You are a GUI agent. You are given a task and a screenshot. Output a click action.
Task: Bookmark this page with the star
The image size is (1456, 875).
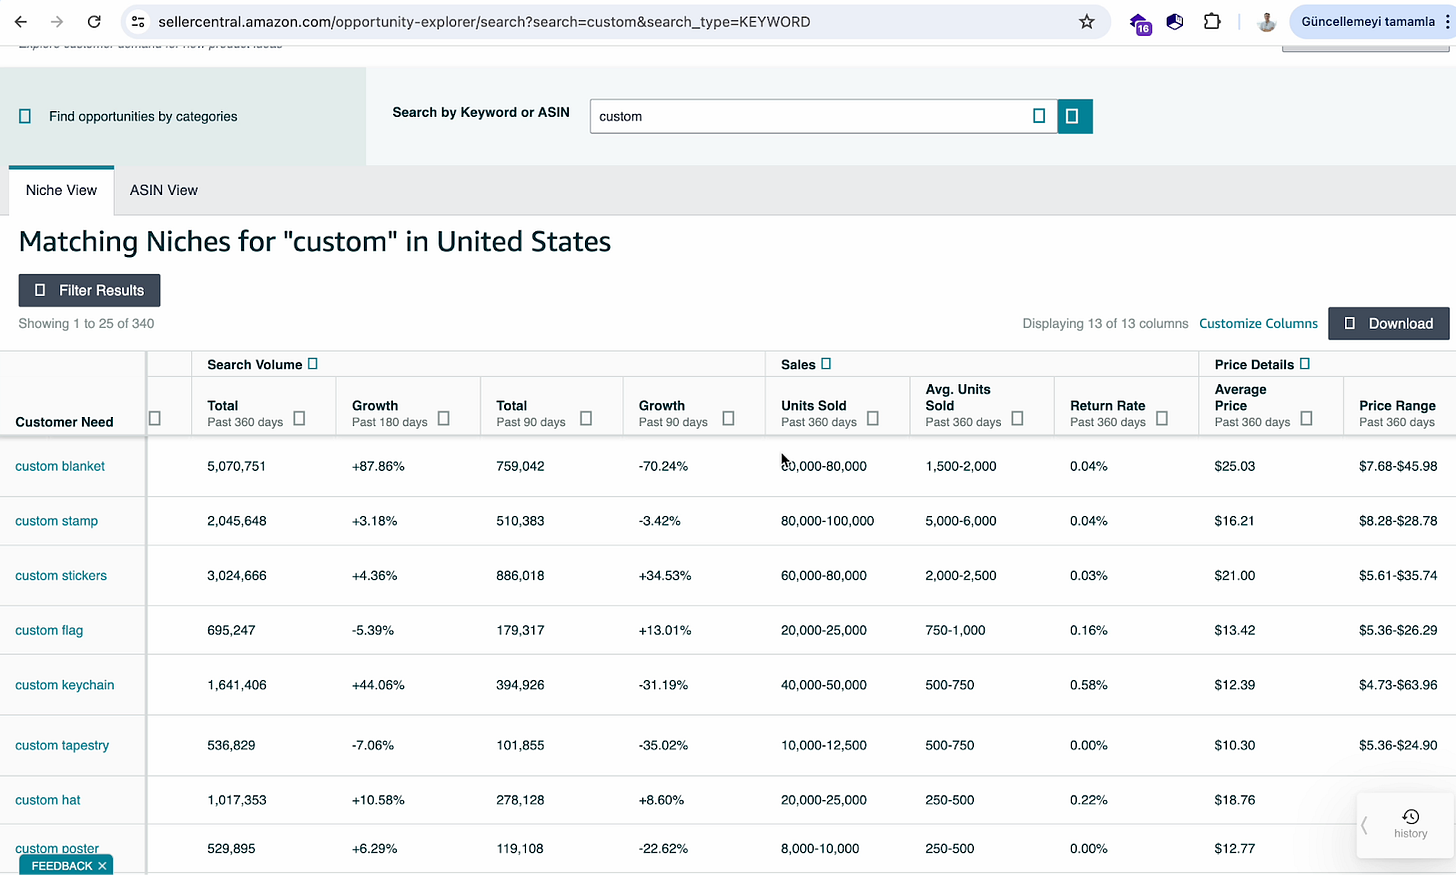coord(1087,21)
